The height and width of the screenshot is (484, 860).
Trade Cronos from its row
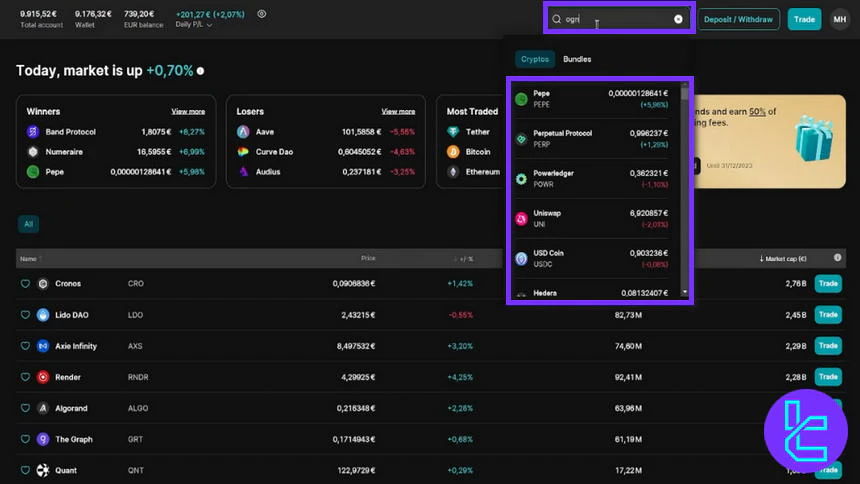tap(828, 284)
